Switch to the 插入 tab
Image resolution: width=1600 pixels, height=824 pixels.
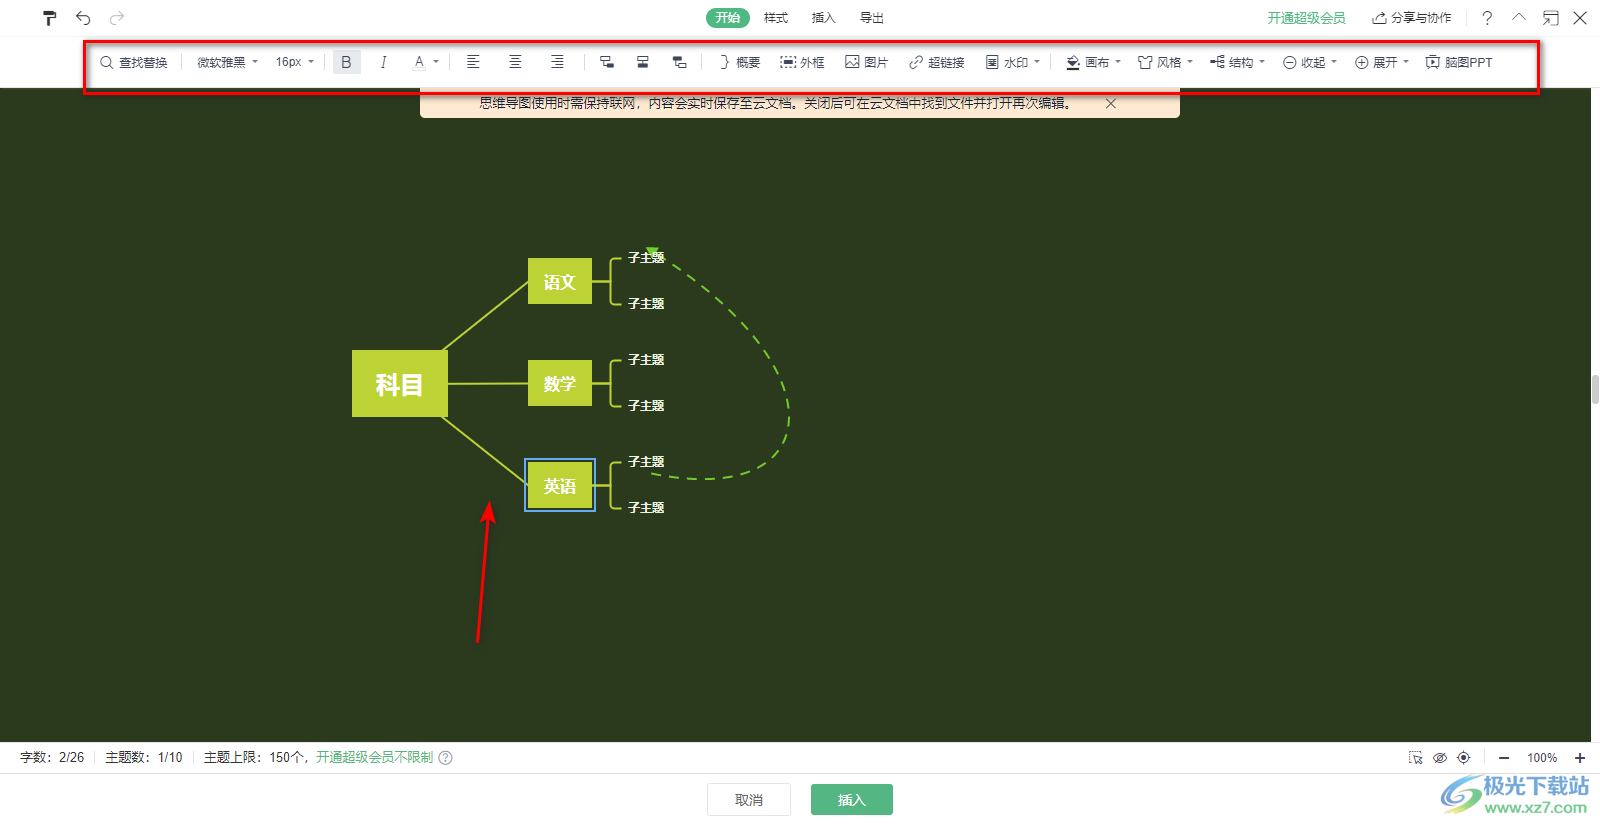(823, 18)
